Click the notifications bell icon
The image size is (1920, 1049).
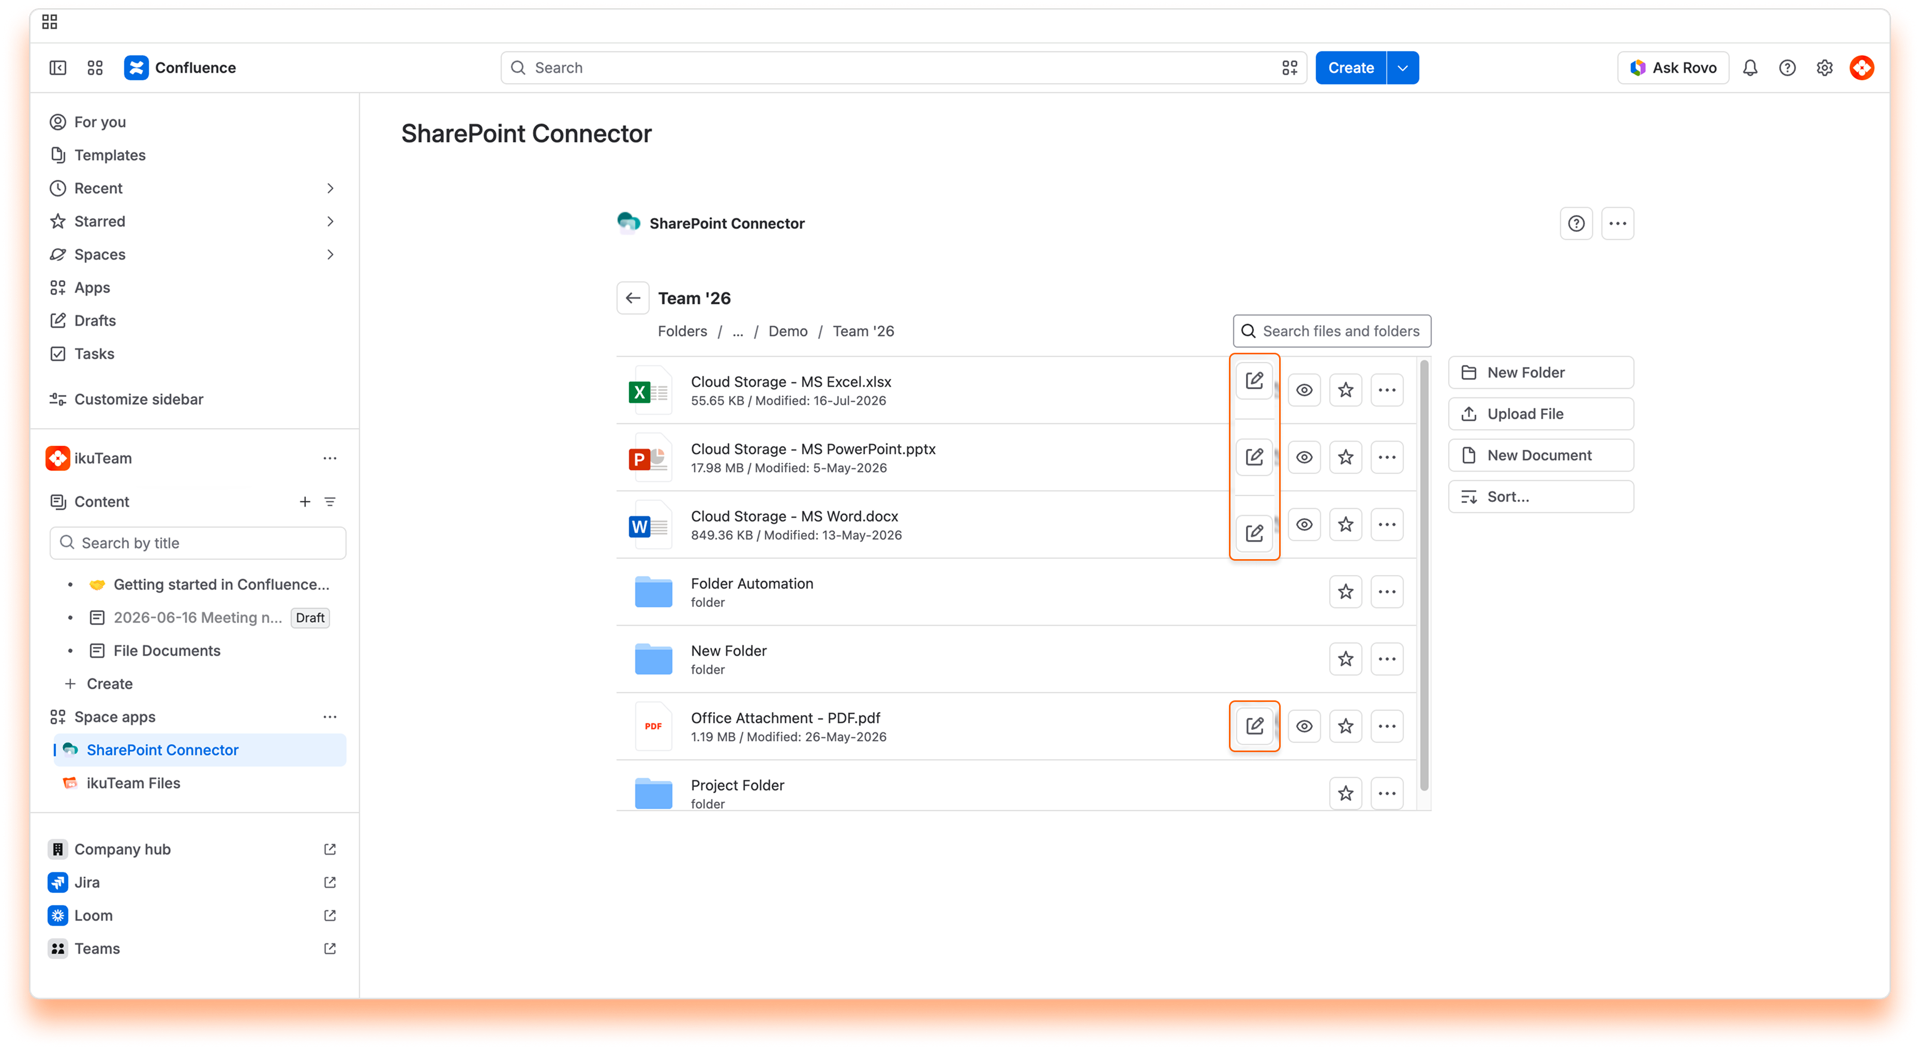pos(1750,68)
